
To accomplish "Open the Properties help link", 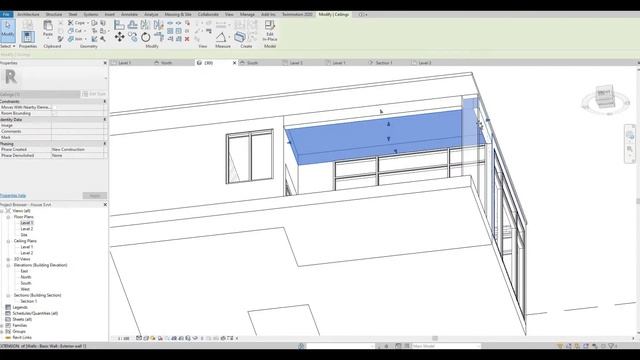I will tap(13, 196).
